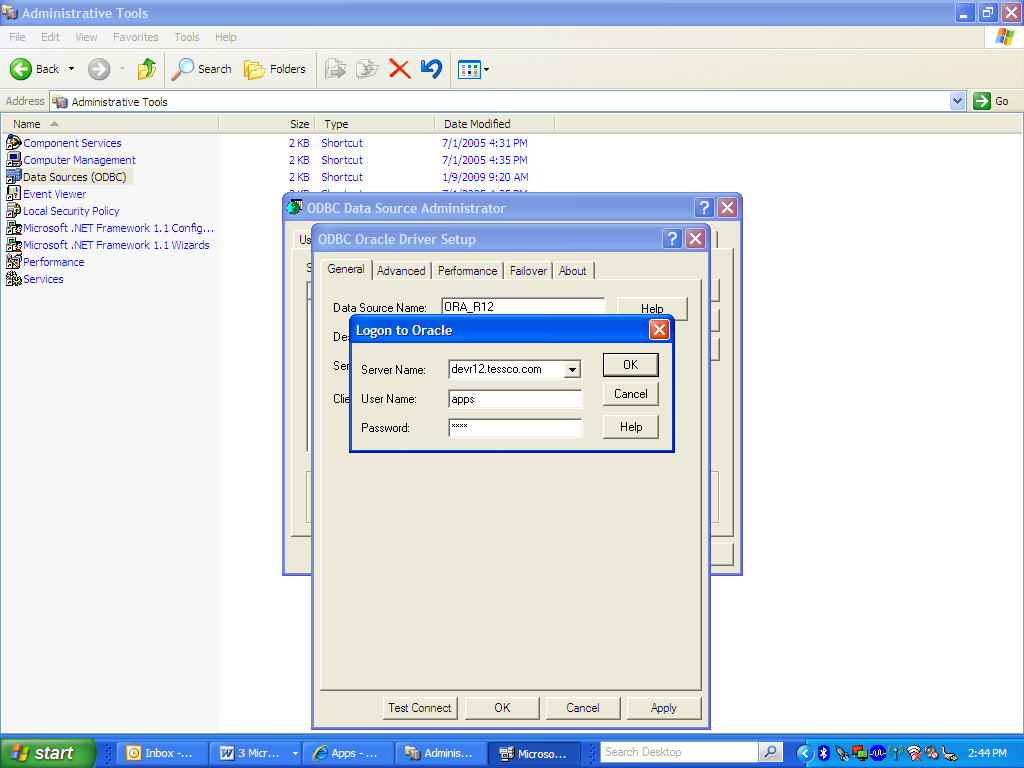Image resolution: width=1024 pixels, height=768 pixels.
Task: Select the Performance shortcut icon
Action: (14, 261)
